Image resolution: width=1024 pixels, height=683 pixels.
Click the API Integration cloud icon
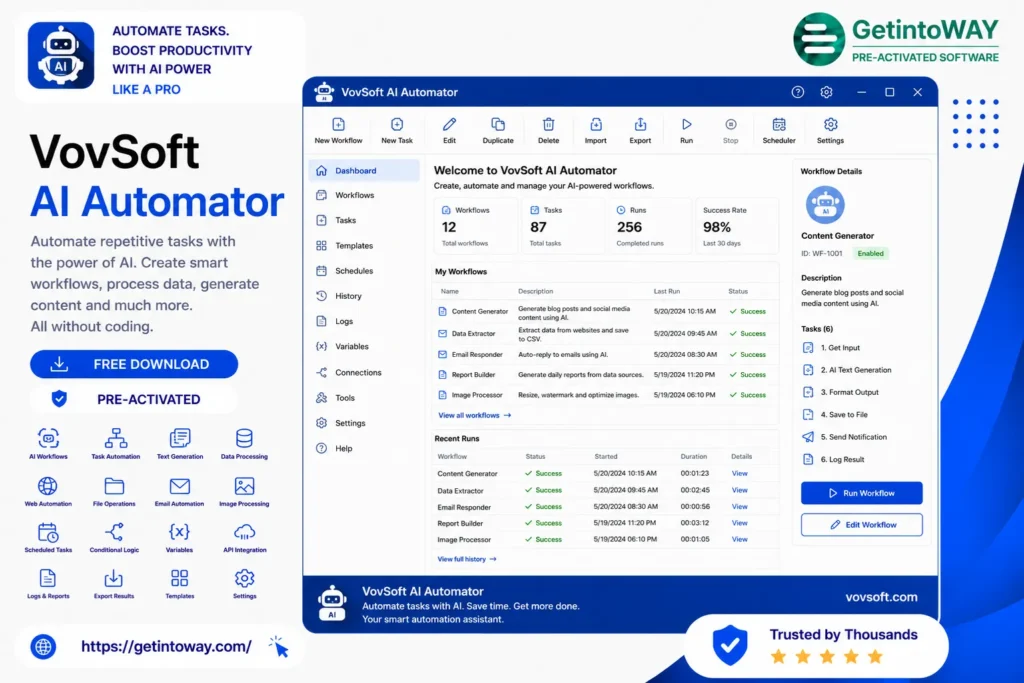tap(244, 532)
